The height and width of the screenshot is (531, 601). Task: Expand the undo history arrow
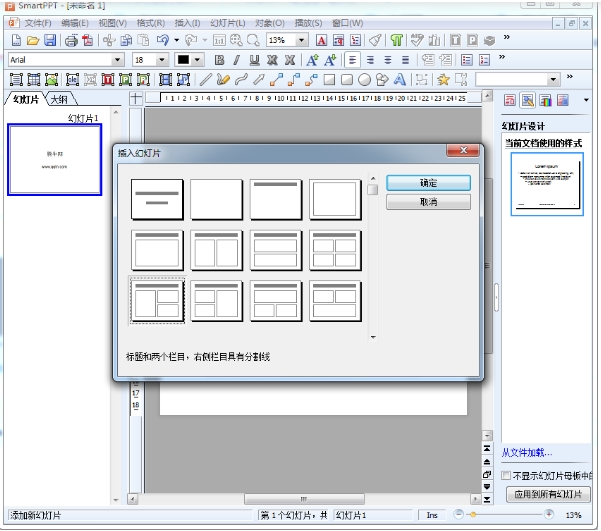(177, 40)
